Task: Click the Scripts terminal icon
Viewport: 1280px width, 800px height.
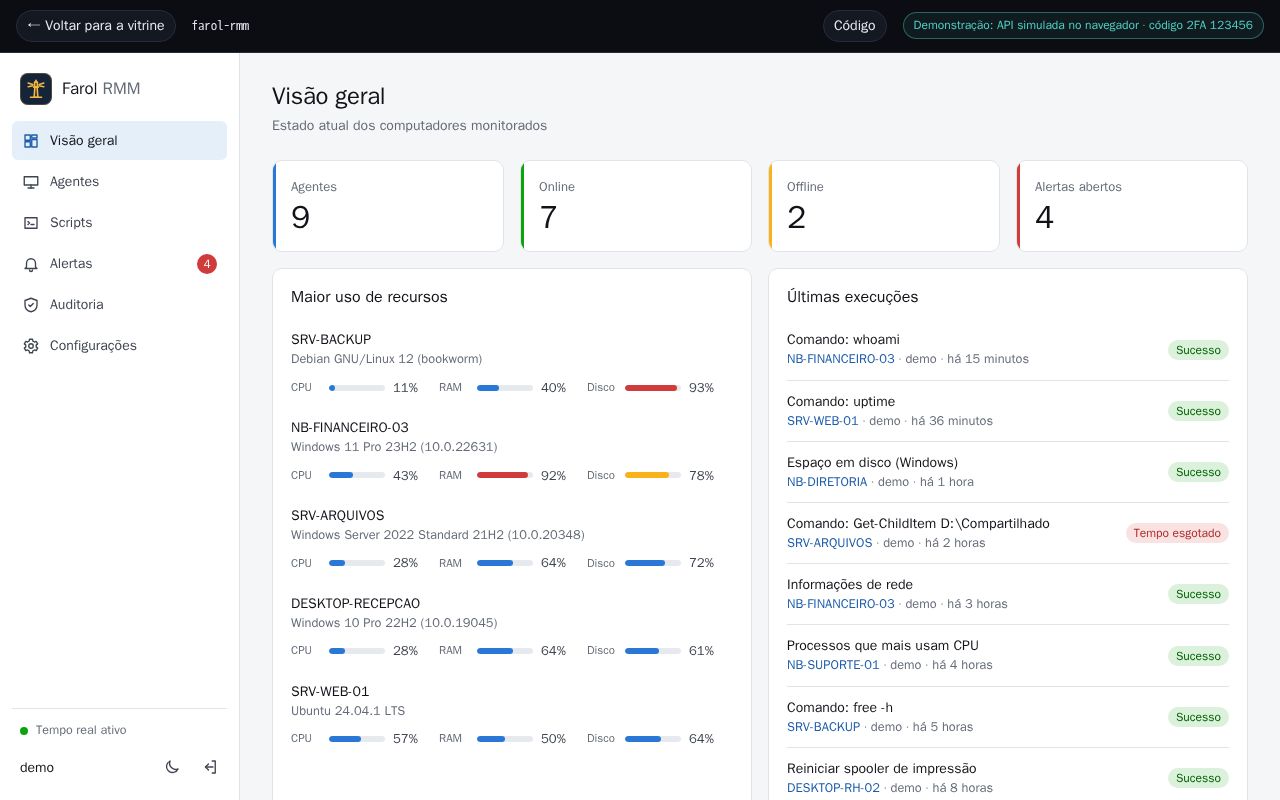Action: click(x=31, y=223)
